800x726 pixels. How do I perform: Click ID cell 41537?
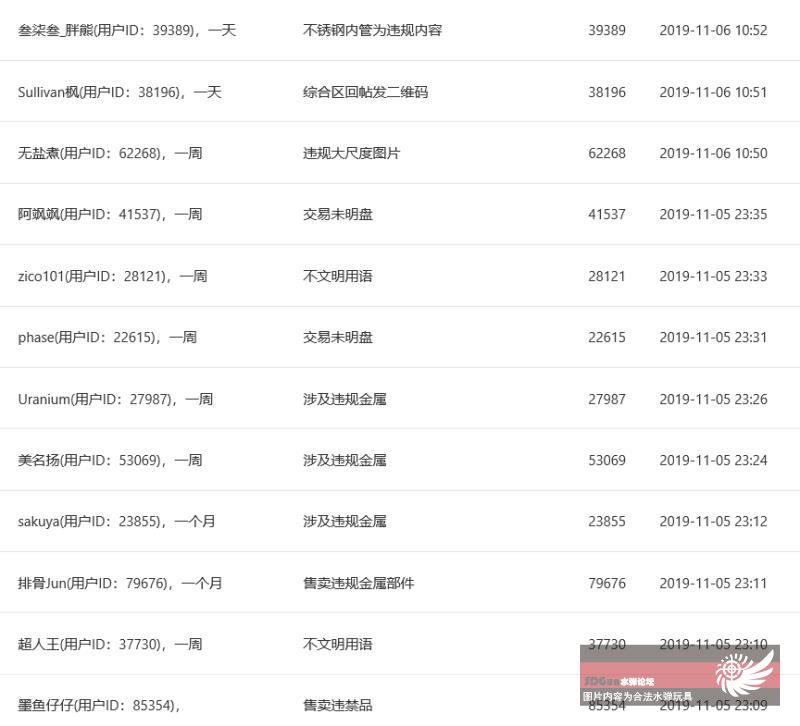point(607,214)
